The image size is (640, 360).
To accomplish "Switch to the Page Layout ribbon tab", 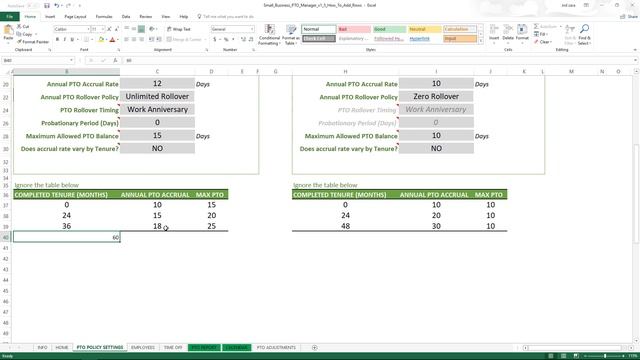I will [75, 17].
